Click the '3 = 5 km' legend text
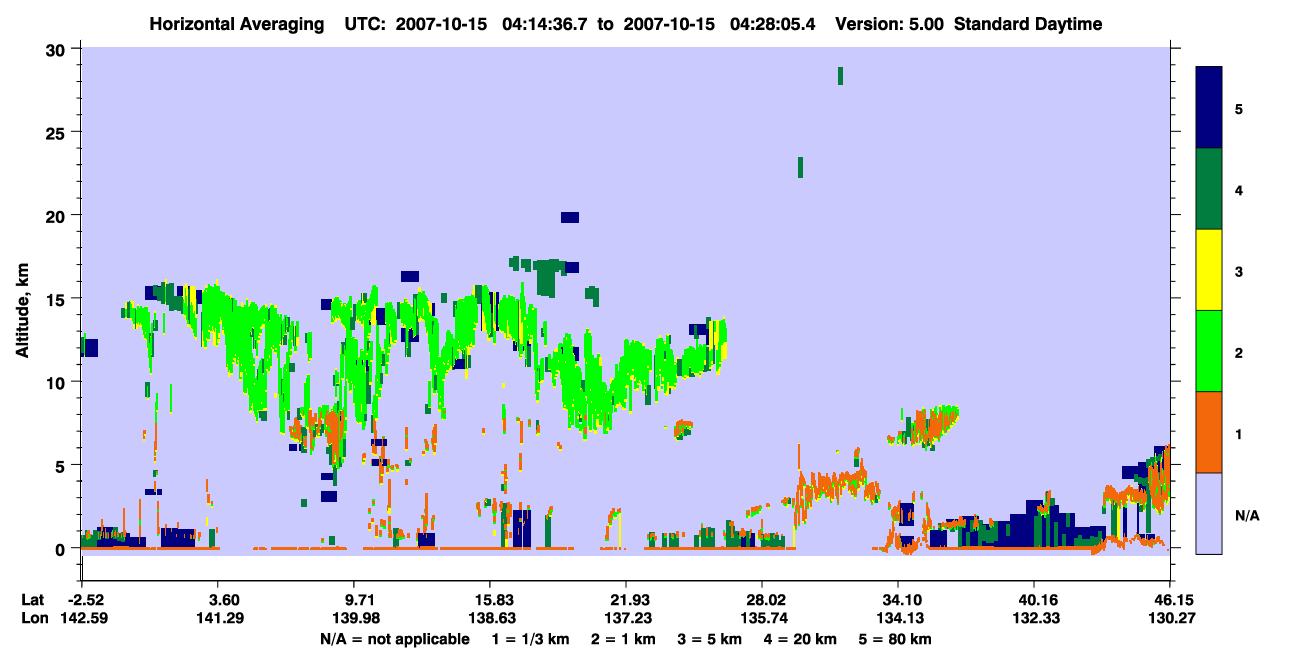Screen dimensions: 1300x667 (711, 638)
